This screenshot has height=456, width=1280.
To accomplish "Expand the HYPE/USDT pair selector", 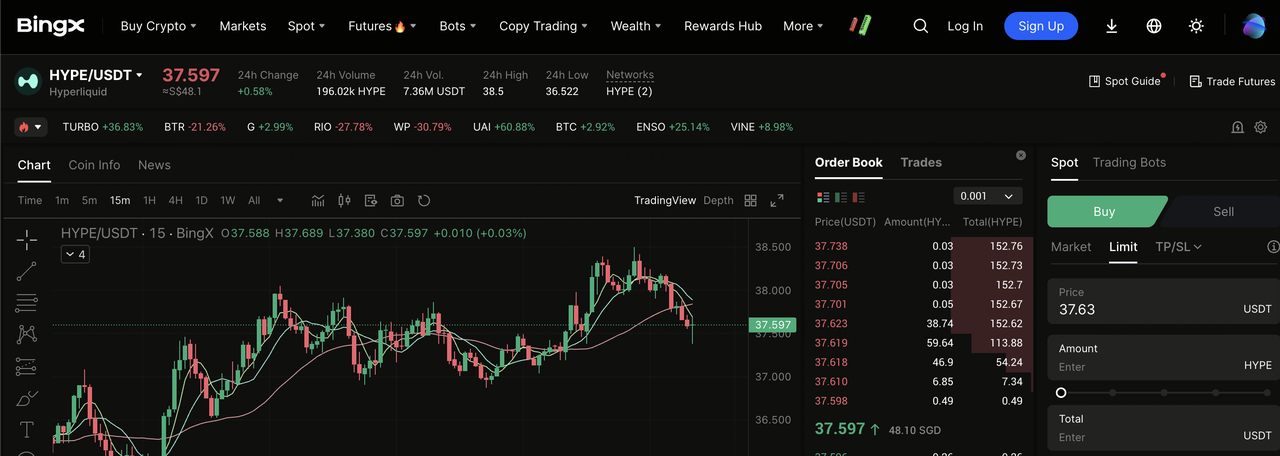I will [x=139, y=75].
